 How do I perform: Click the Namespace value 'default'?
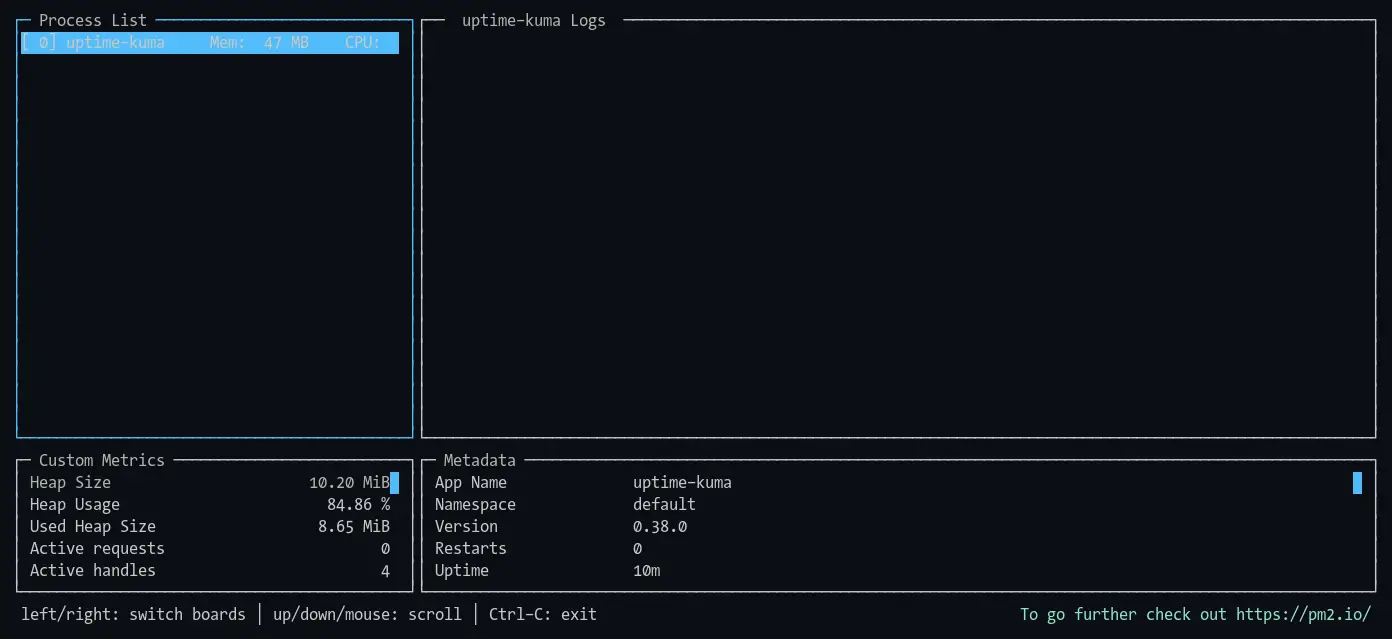[664, 505]
